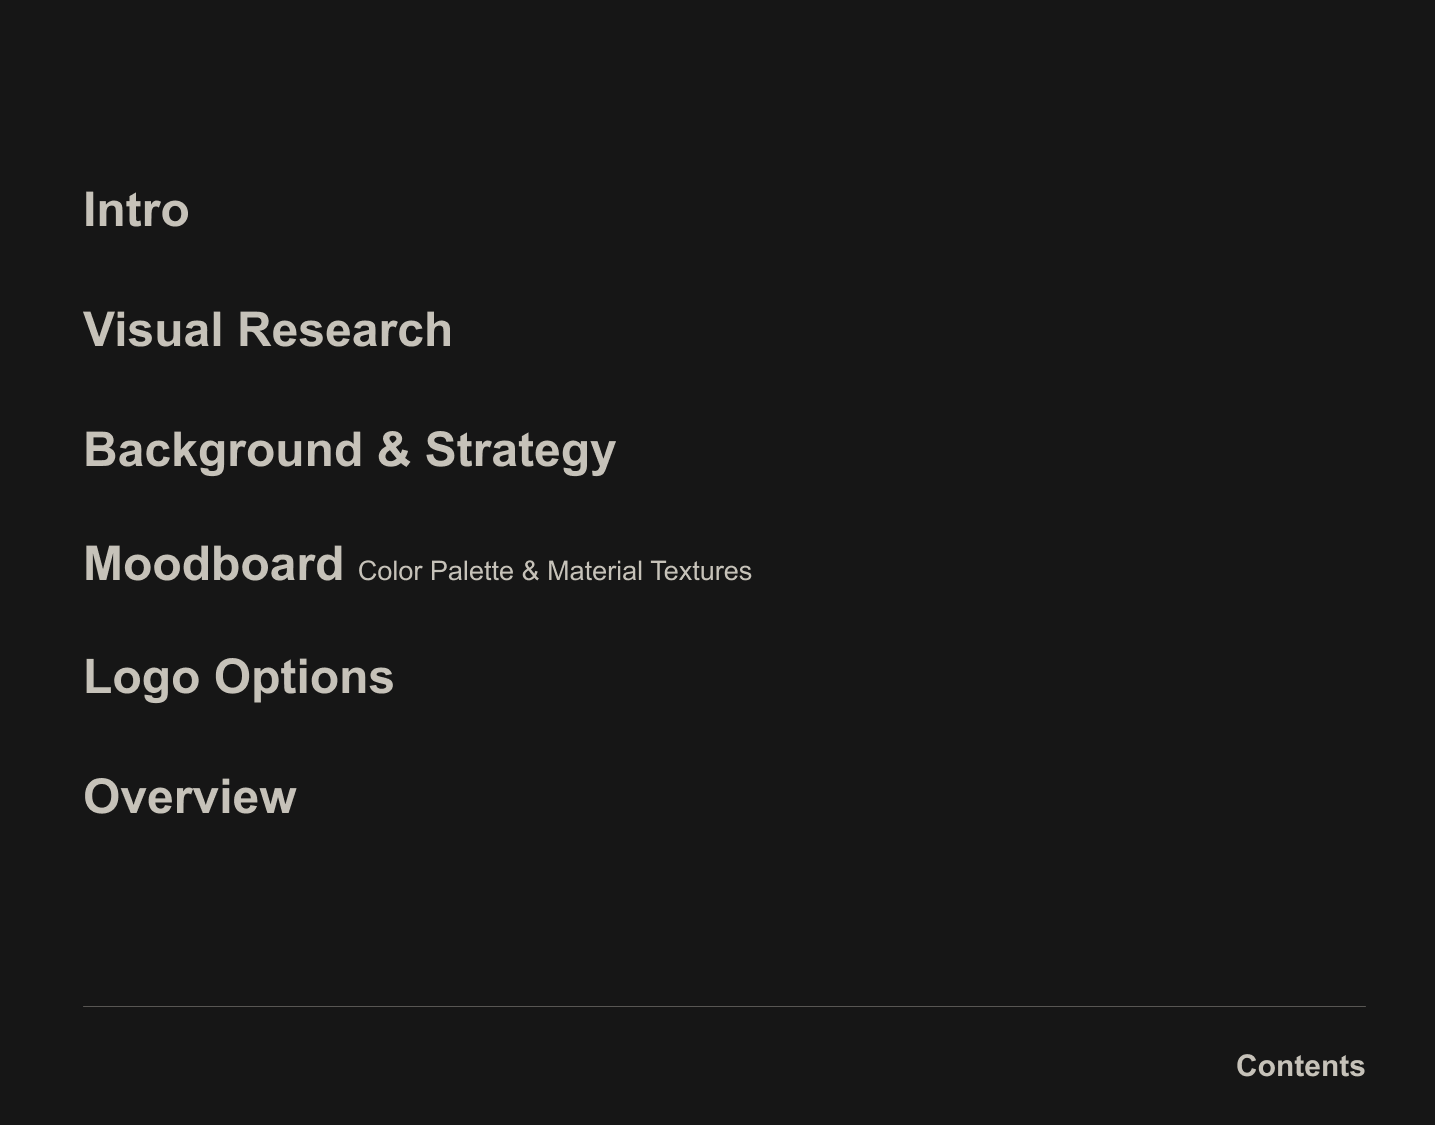Select the Color Palette & Material Textures subtitle
This screenshot has height=1125, width=1435.
click(554, 571)
